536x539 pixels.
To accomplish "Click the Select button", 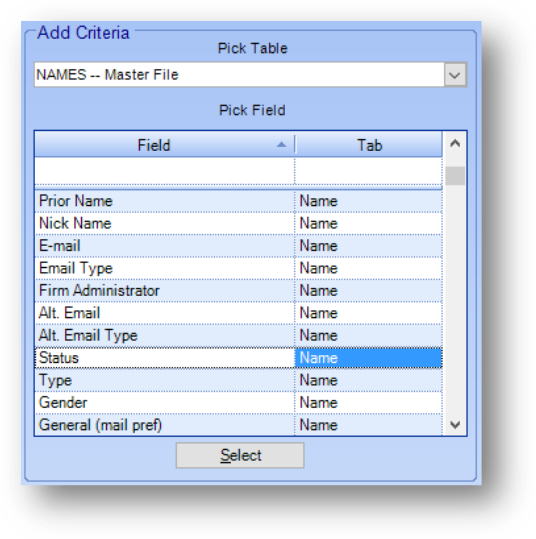I will click(x=240, y=455).
